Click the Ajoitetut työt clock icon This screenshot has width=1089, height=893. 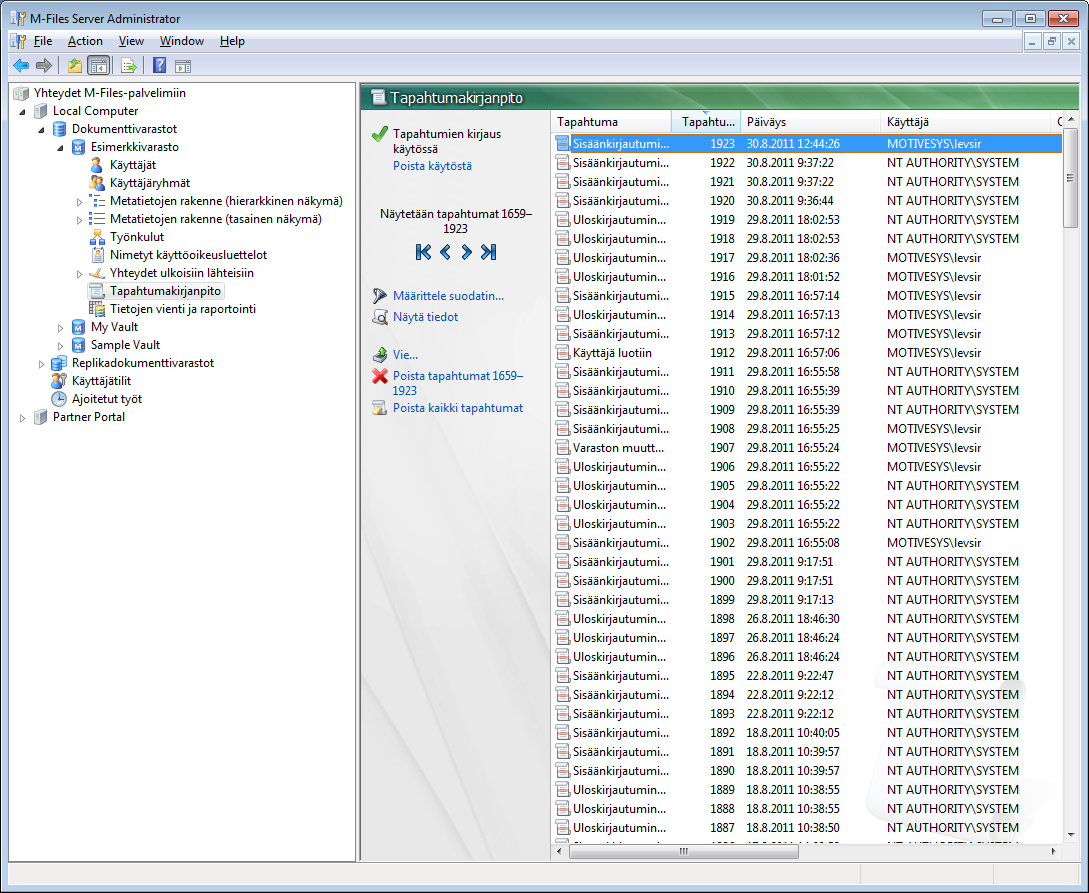[x=59, y=399]
